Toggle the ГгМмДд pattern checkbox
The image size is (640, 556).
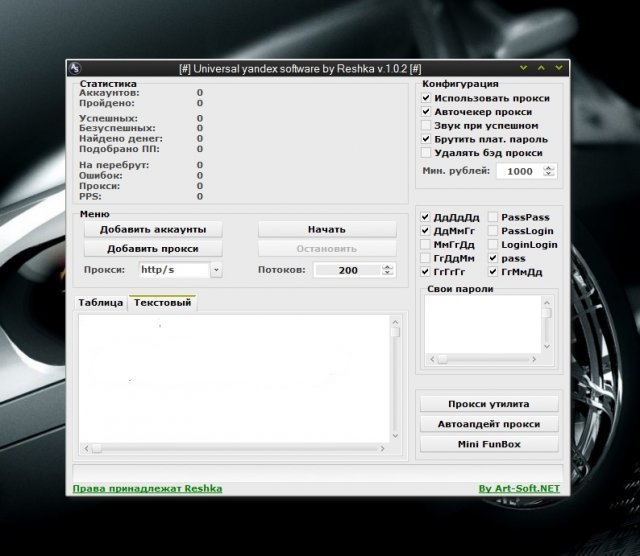point(493,271)
